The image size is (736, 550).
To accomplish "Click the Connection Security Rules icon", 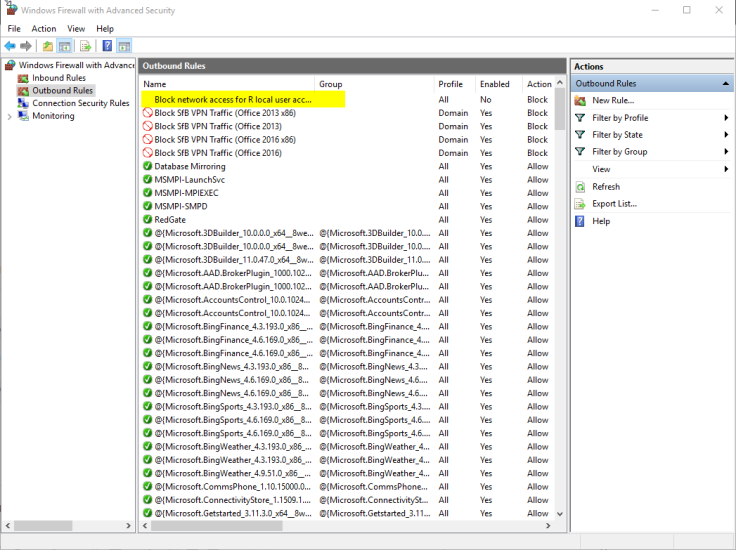I will click(x=23, y=103).
